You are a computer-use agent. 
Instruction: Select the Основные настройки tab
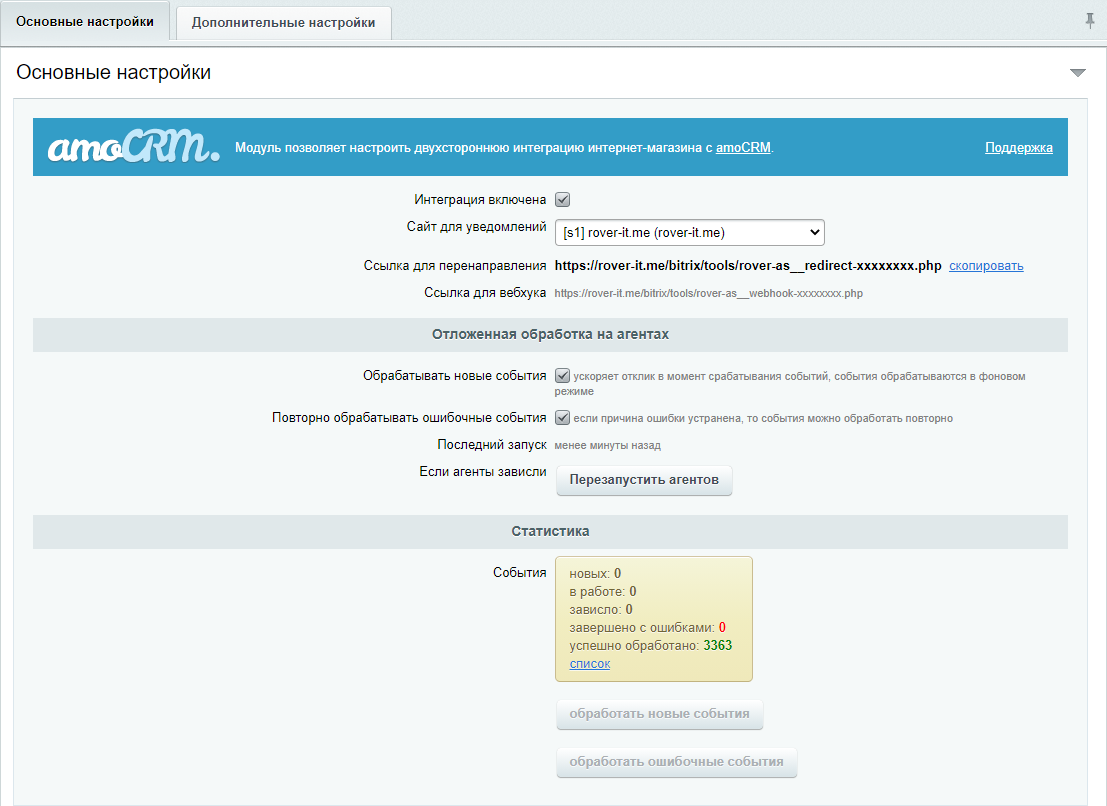pyautogui.click(x=85, y=22)
